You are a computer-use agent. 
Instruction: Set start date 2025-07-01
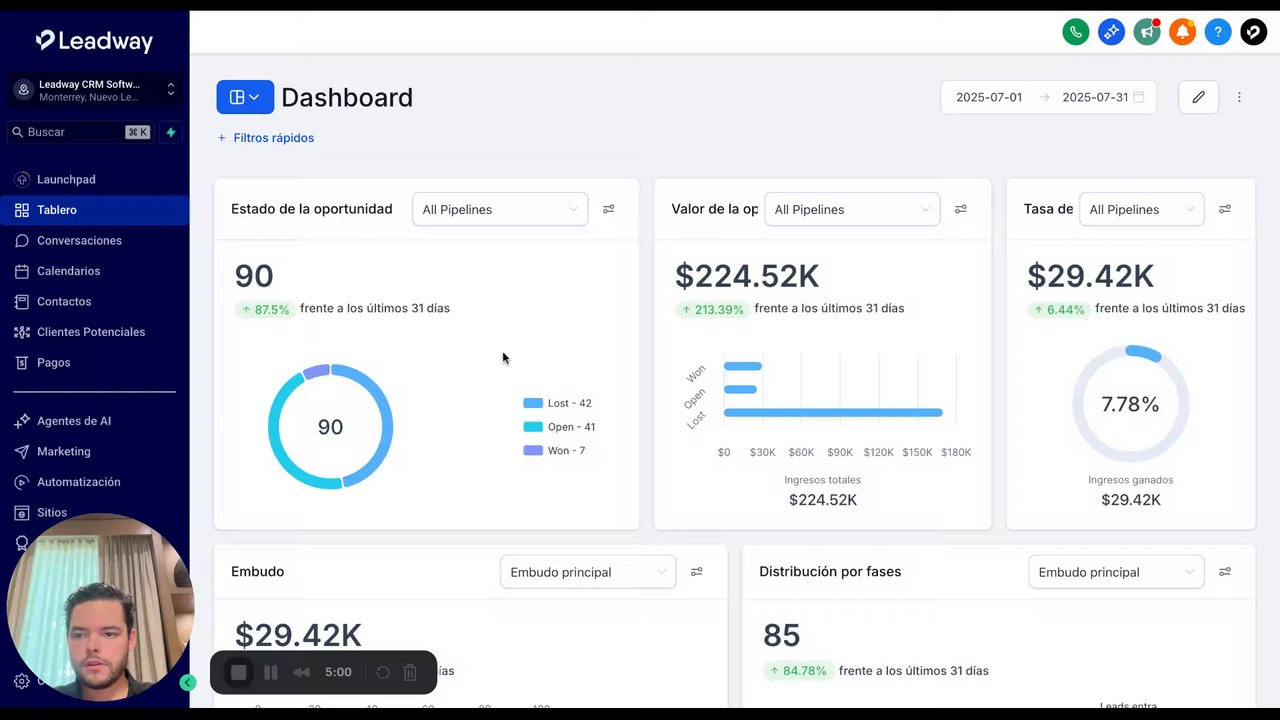click(989, 97)
